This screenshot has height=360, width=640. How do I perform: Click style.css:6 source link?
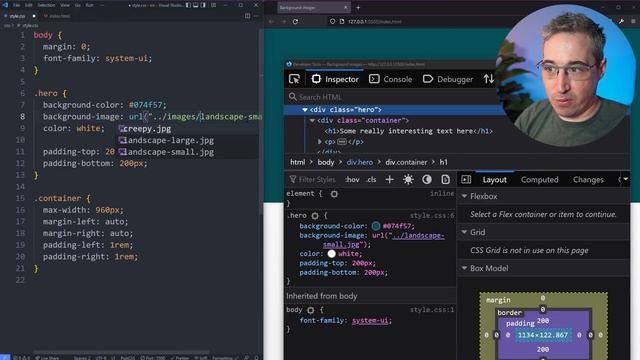[x=432, y=216]
